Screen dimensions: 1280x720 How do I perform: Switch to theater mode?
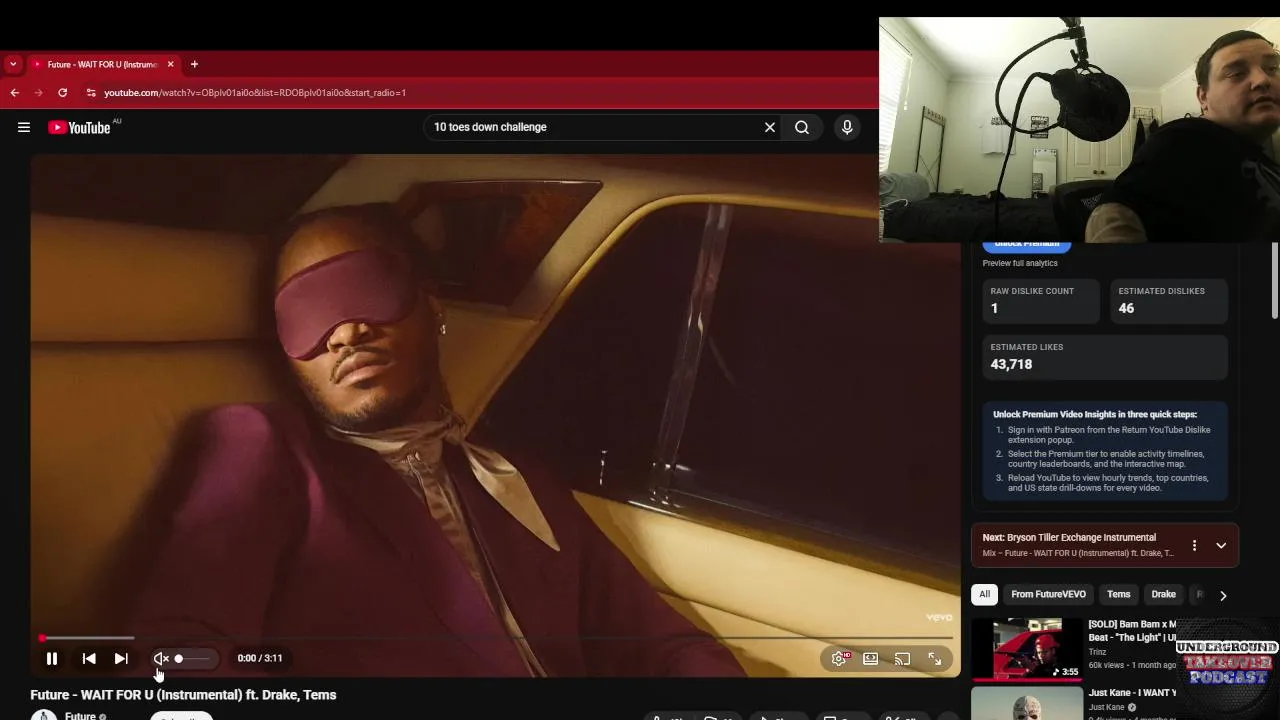point(871,658)
